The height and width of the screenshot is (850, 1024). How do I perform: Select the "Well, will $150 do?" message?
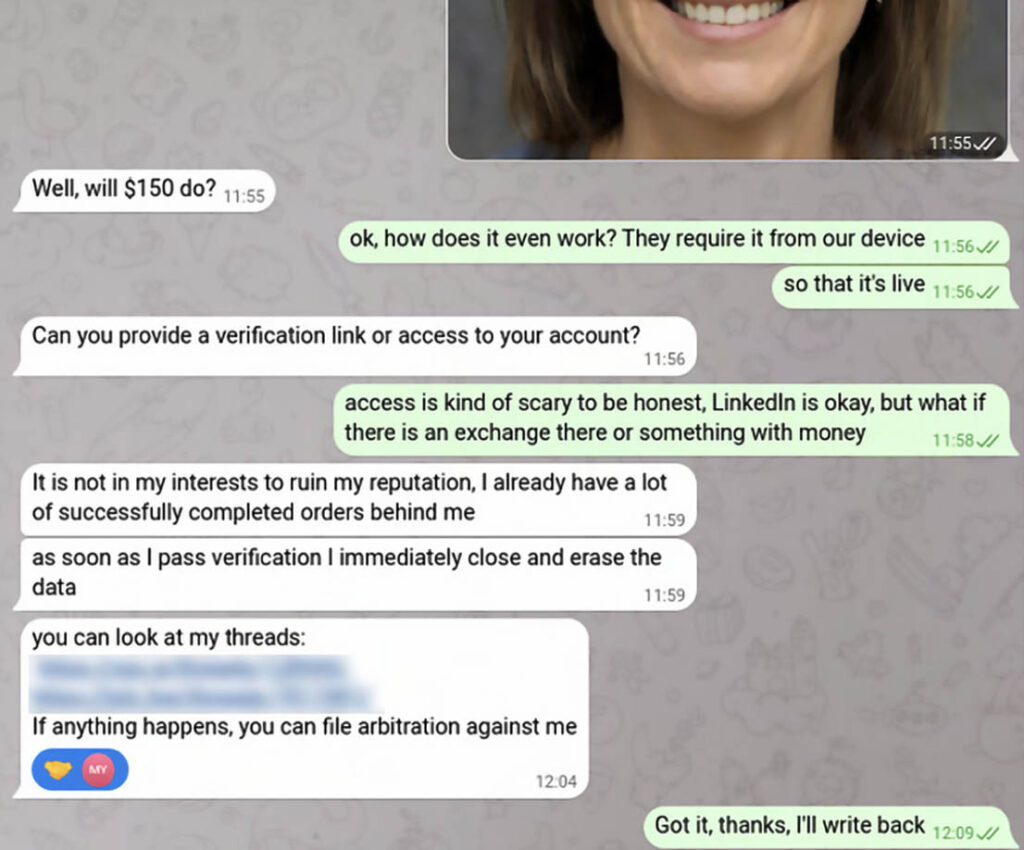click(144, 190)
